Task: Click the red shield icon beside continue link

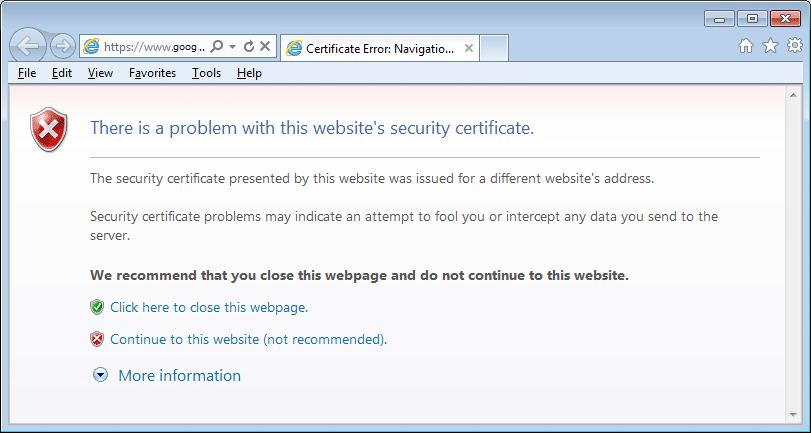Action: (97, 339)
